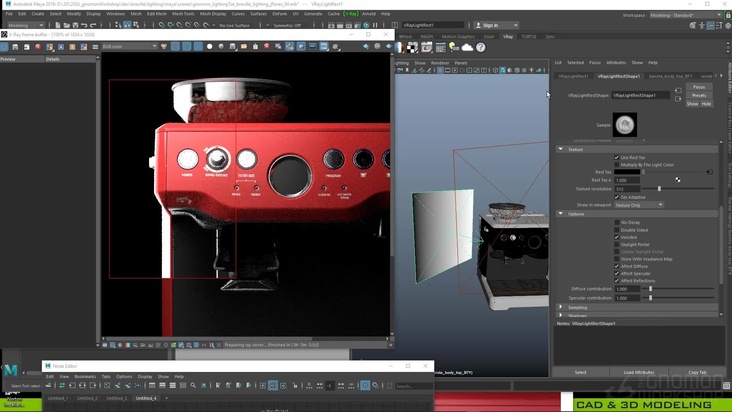Click the Presets button

click(x=699, y=95)
